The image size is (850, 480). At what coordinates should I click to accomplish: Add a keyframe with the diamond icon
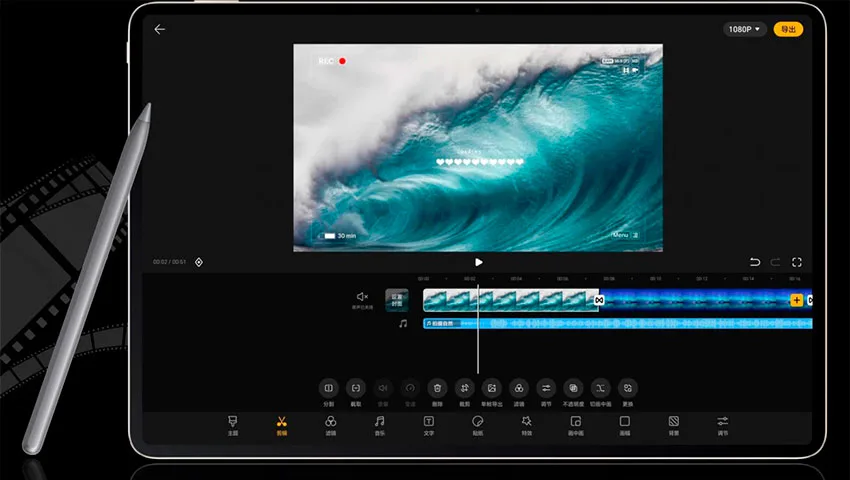click(199, 262)
